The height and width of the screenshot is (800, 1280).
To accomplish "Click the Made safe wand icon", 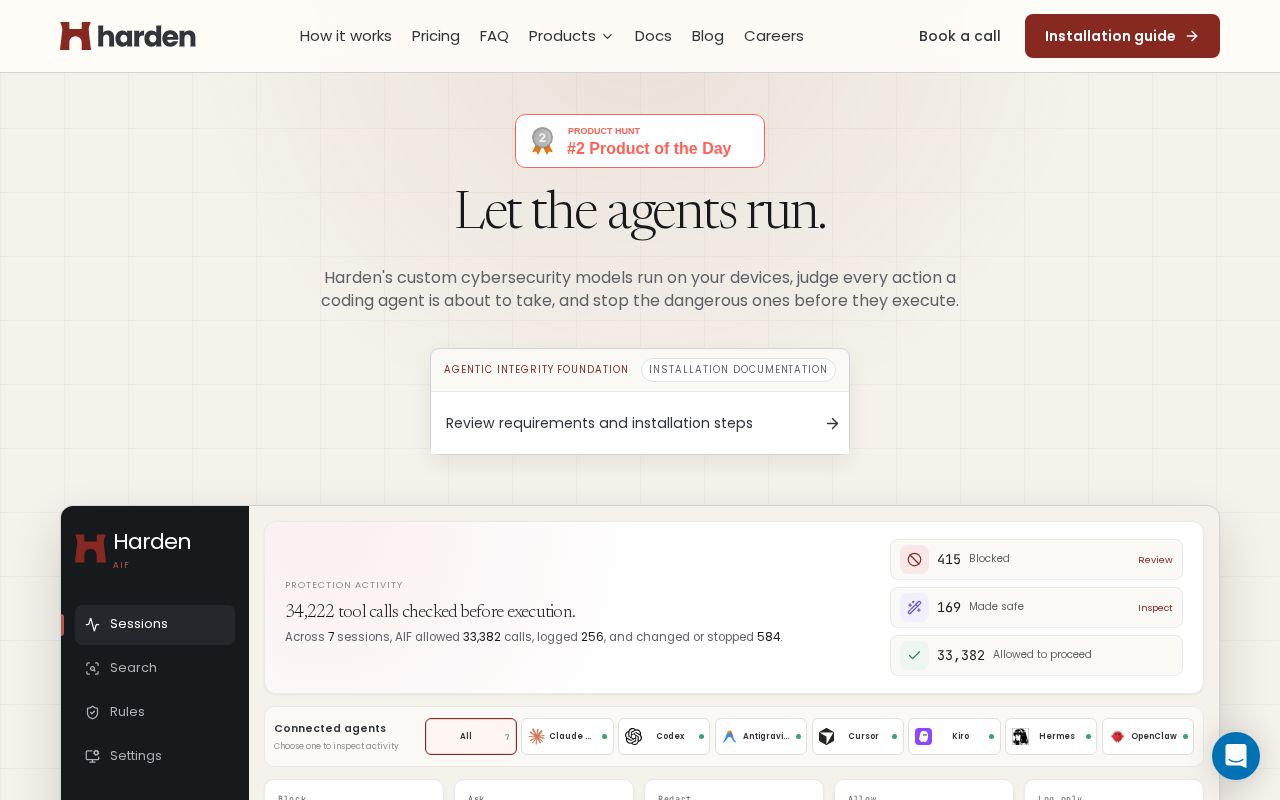I will pos(914,607).
